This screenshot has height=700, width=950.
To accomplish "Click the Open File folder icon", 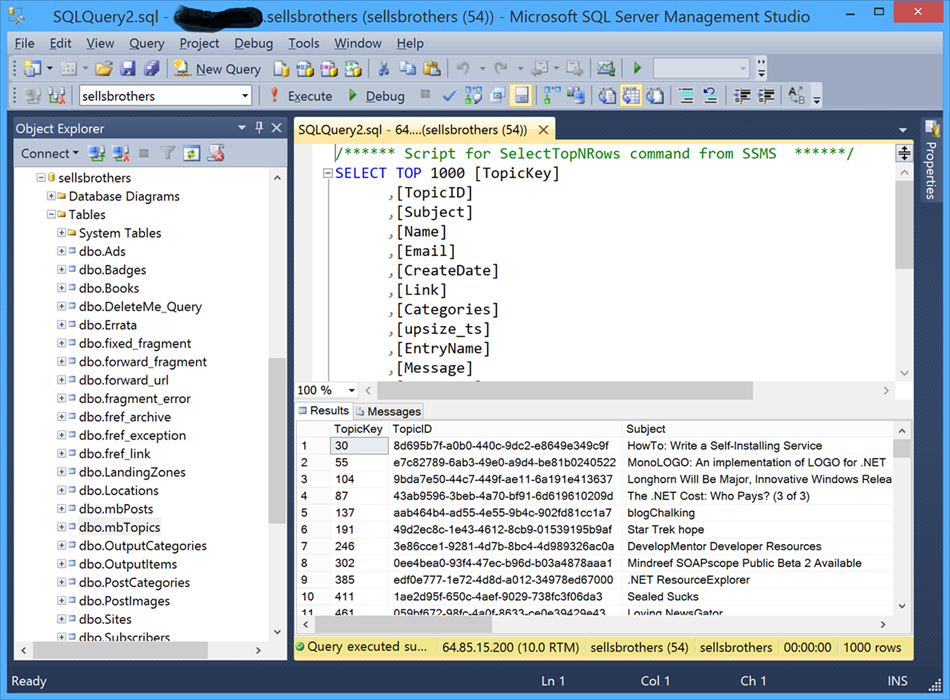I will coord(104,68).
